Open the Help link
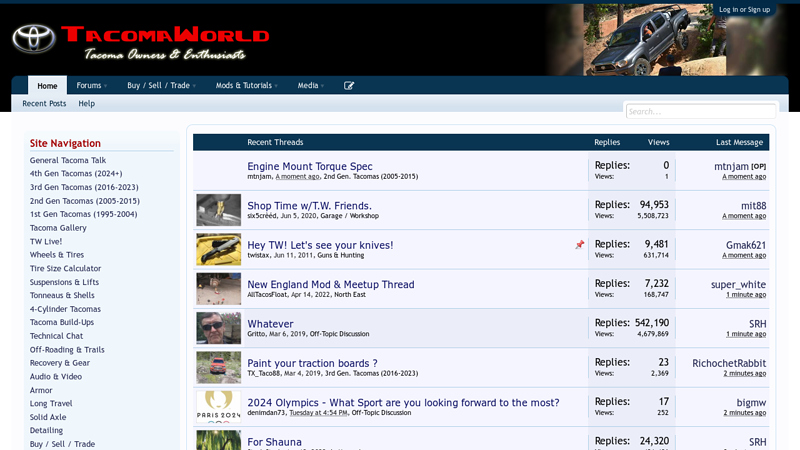 pos(86,104)
